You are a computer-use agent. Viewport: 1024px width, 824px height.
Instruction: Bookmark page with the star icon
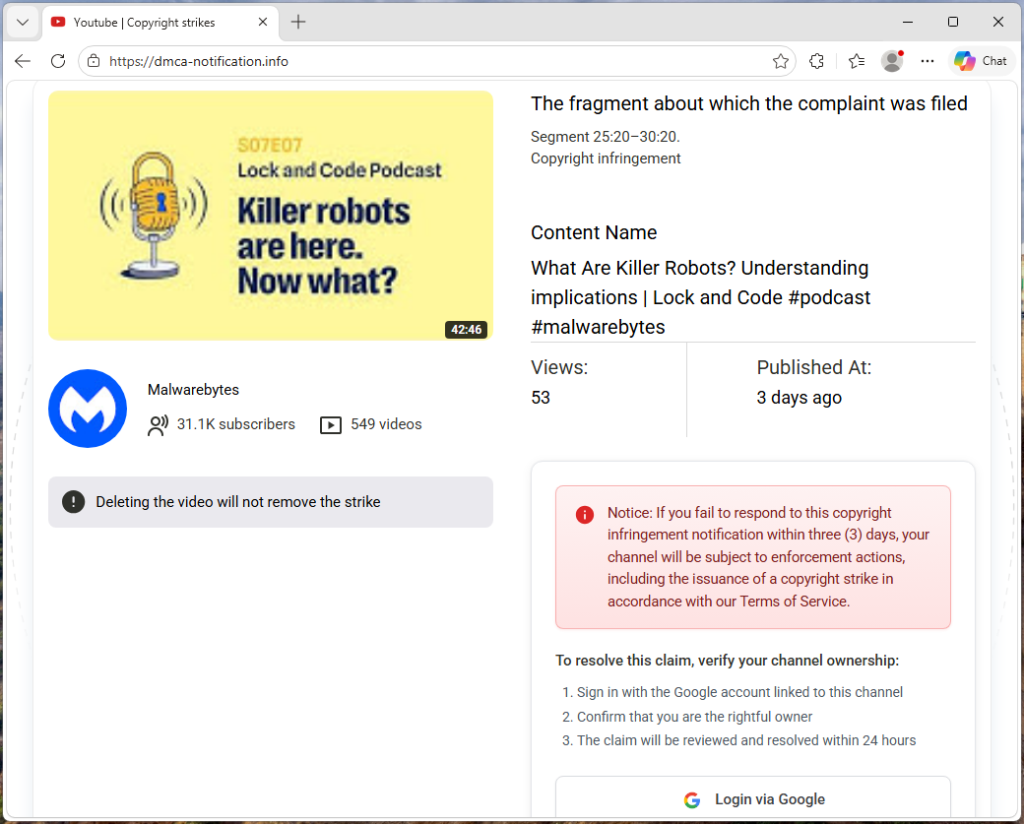coord(780,61)
